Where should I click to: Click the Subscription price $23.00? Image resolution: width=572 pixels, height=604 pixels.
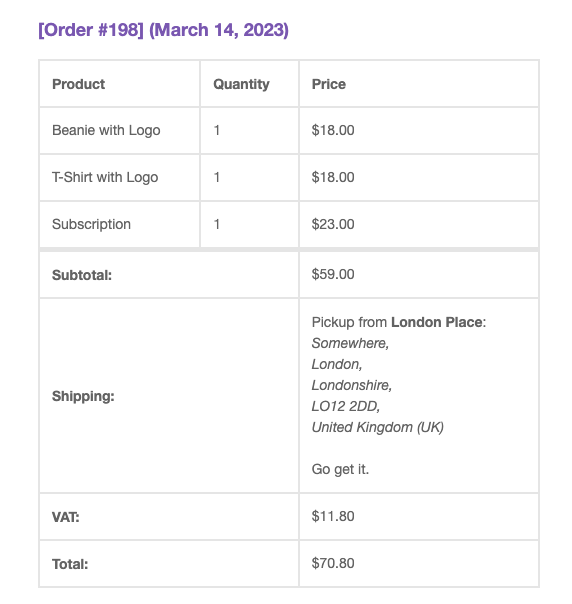tap(333, 224)
